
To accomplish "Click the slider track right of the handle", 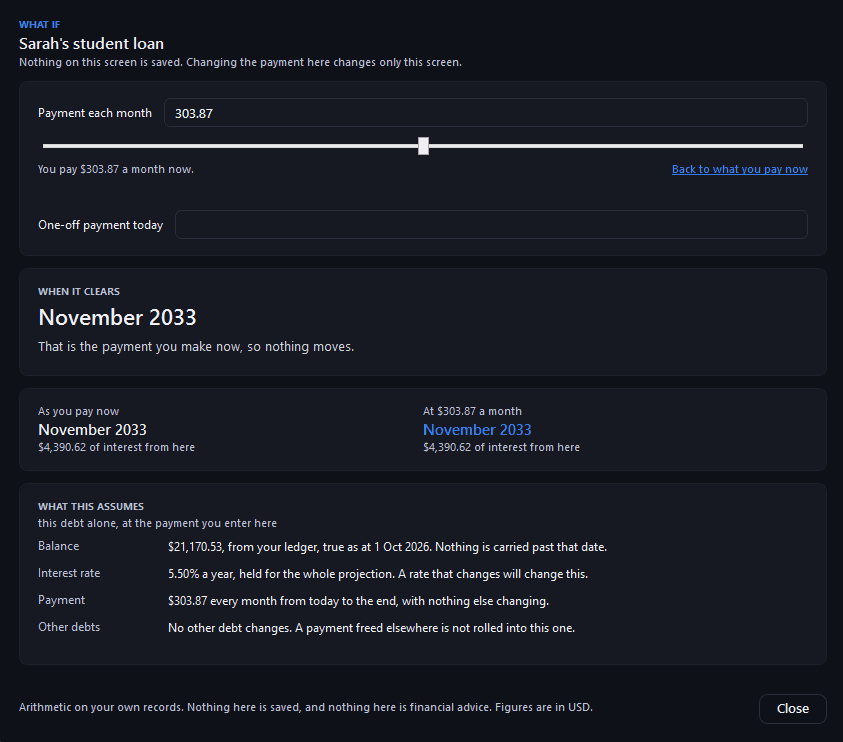I will 616,146.
